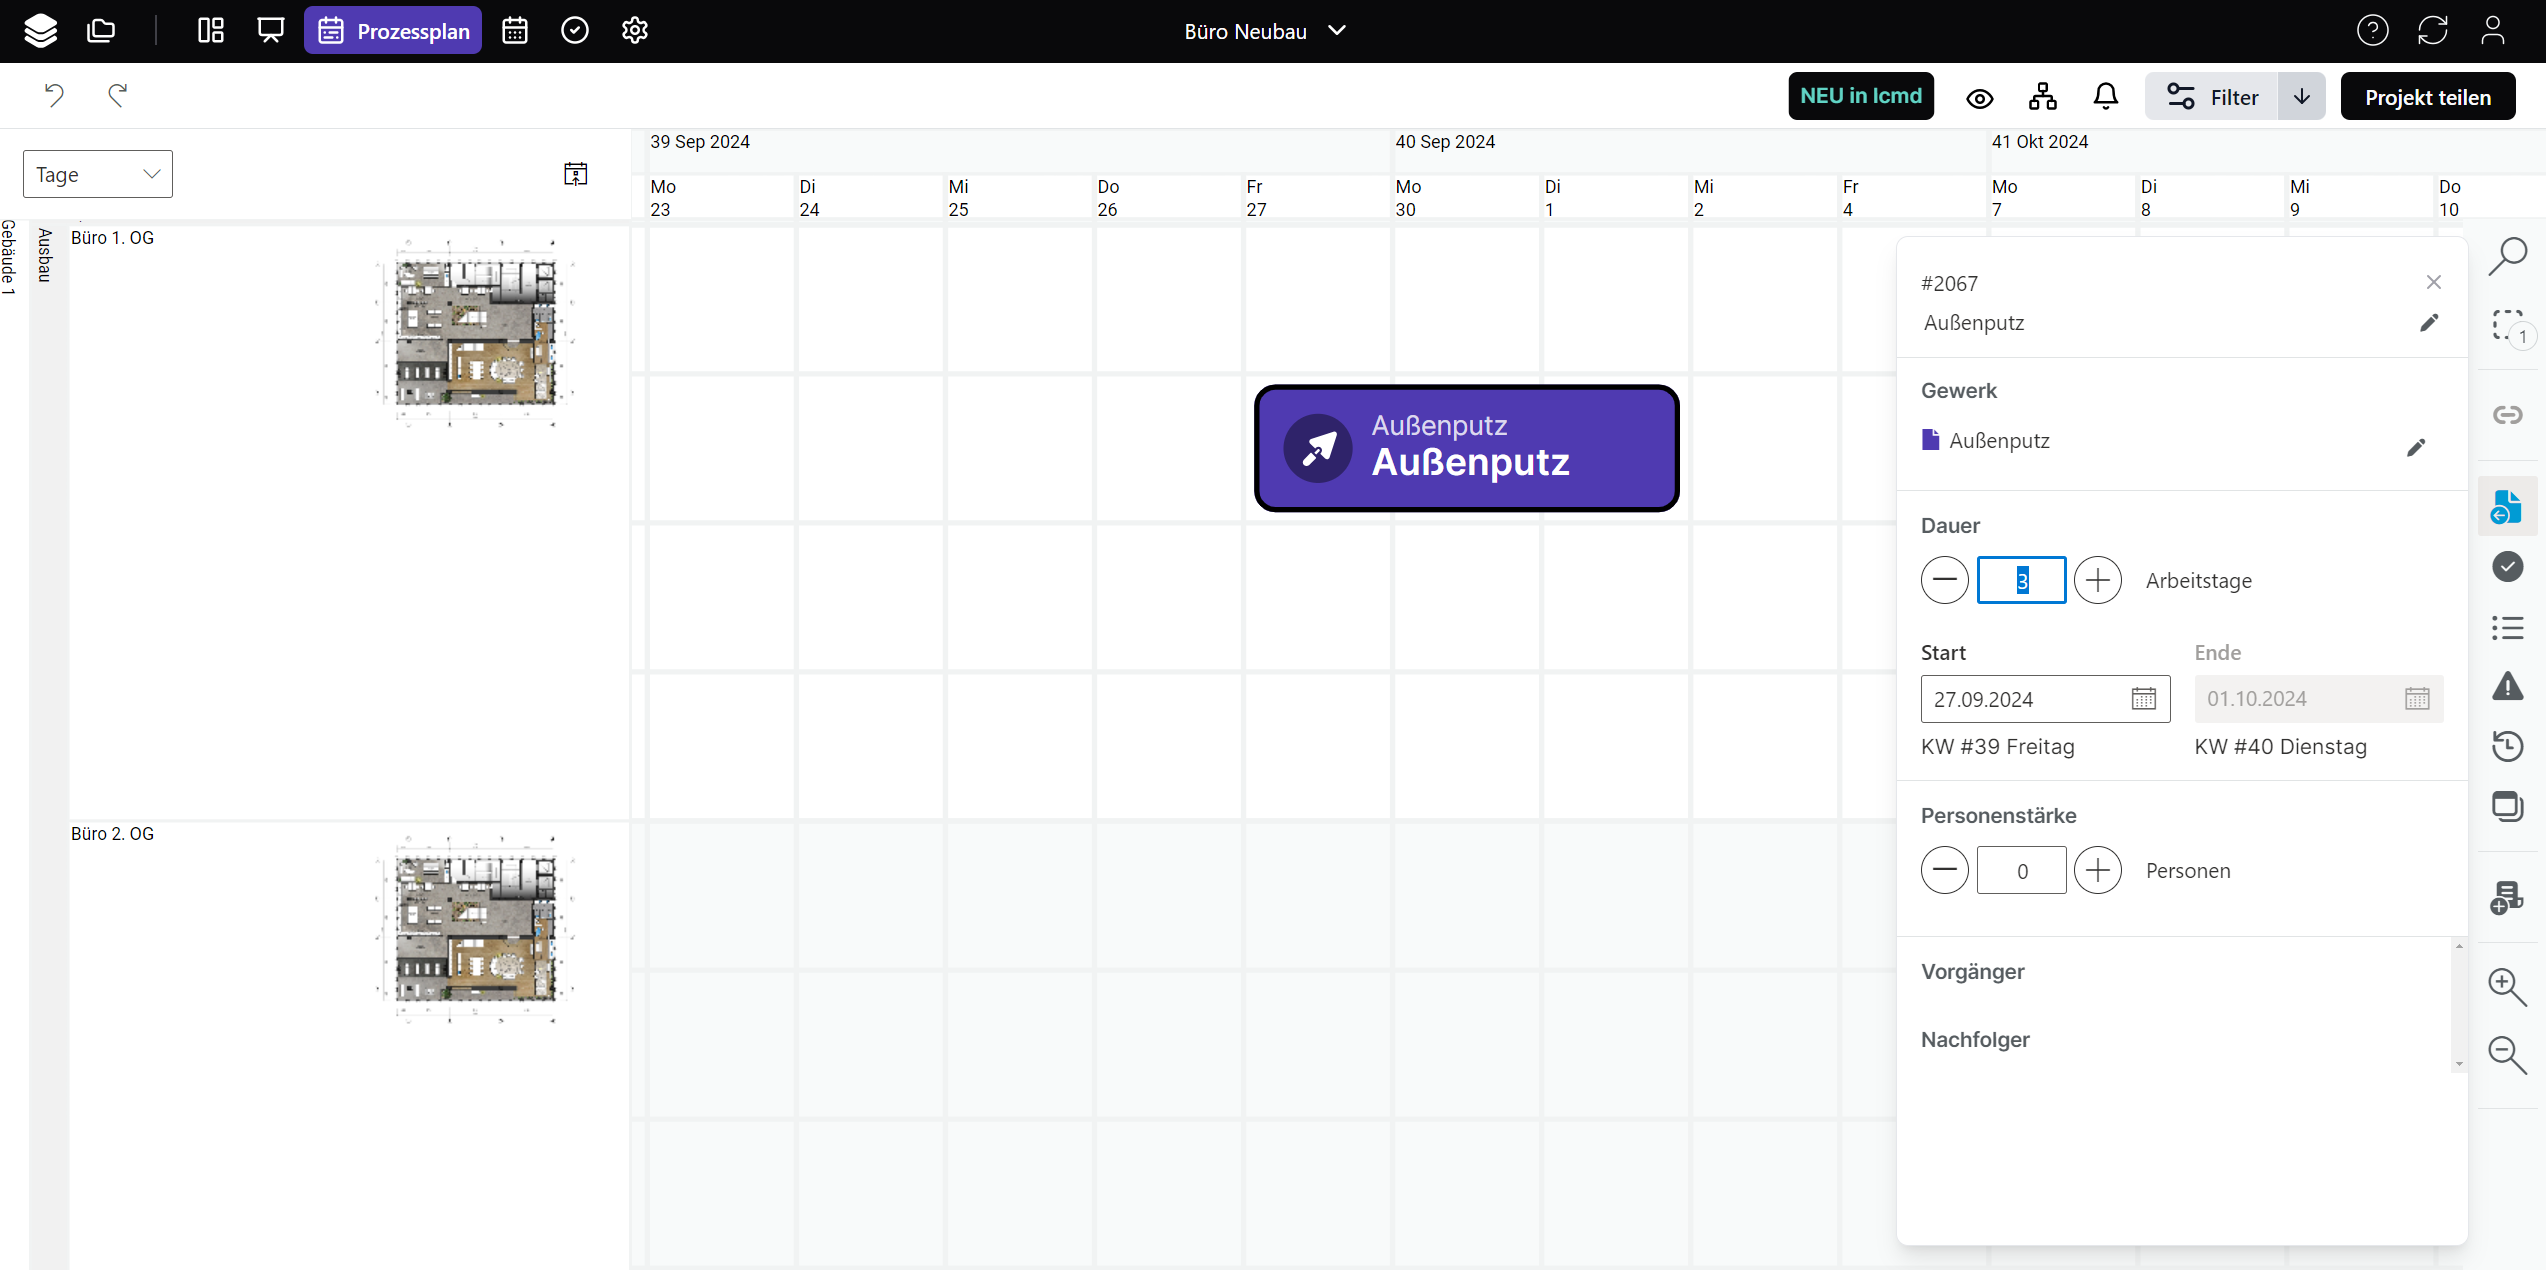The image size is (2546, 1270).
Task: Open the hierarchy structure icon
Action: tap(2042, 97)
